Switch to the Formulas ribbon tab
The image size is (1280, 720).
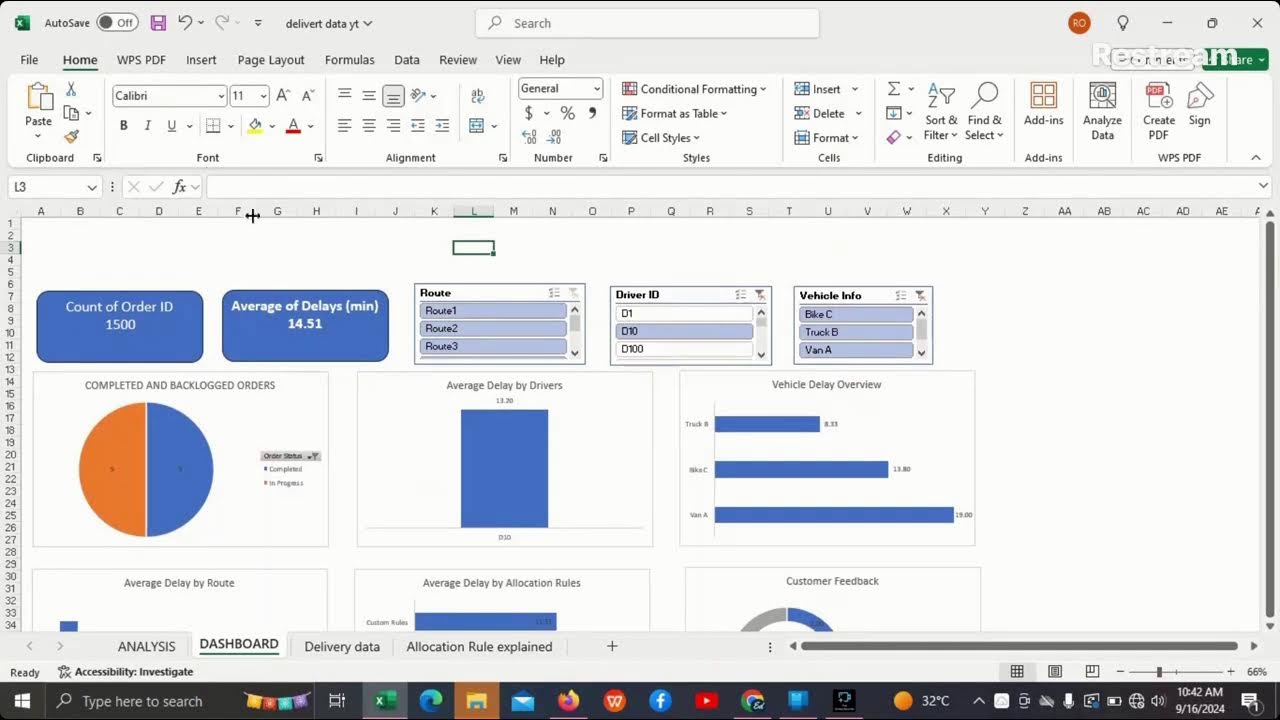(350, 60)
